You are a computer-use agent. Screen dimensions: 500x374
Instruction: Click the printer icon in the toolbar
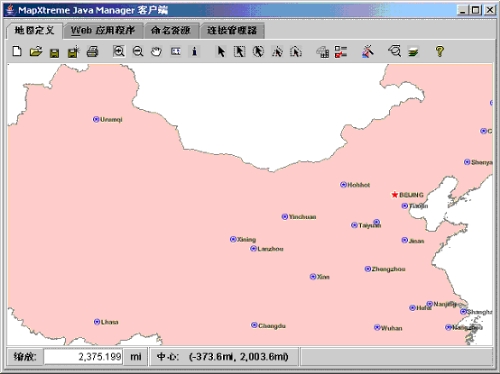pyautogui.click(x=92, y=52)
